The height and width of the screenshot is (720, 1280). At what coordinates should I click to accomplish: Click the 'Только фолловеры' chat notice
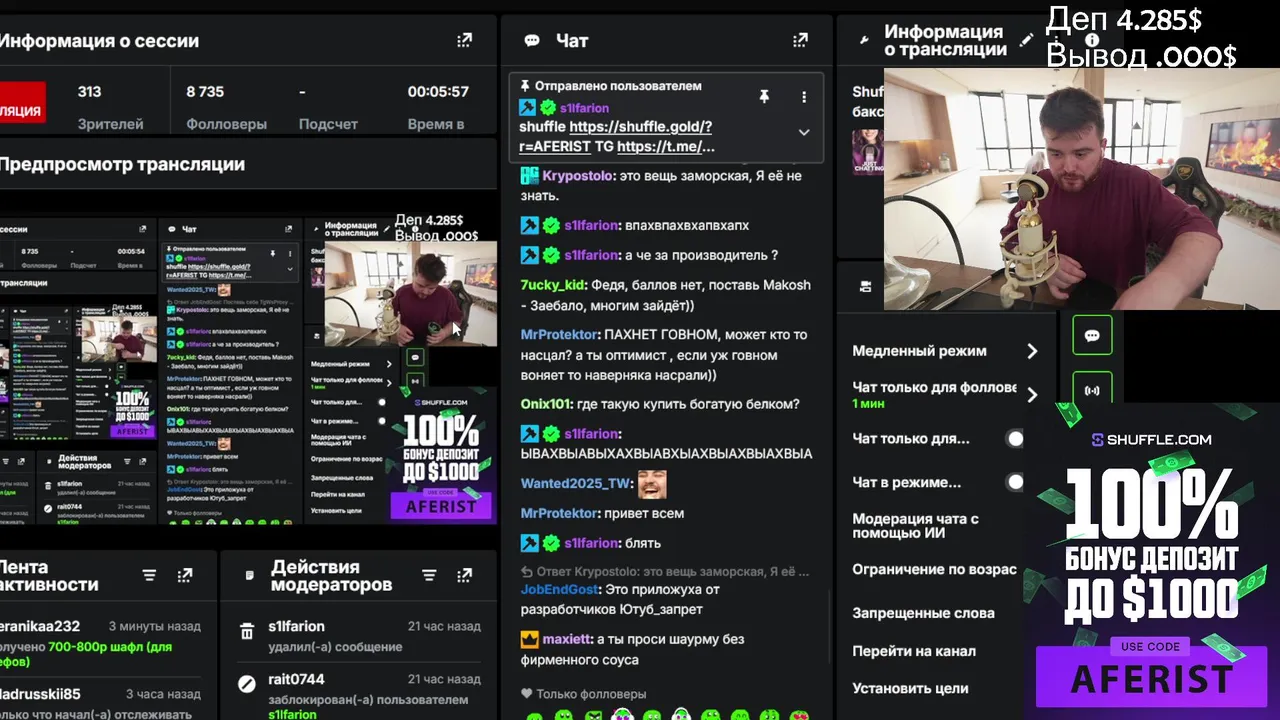pos(591,694)
